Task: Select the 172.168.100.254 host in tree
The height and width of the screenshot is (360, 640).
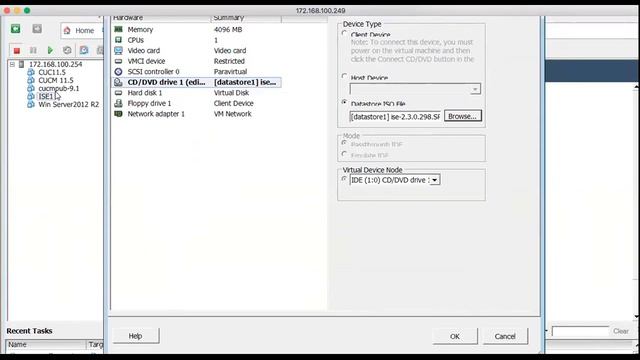Action: (x=56, y=64)
